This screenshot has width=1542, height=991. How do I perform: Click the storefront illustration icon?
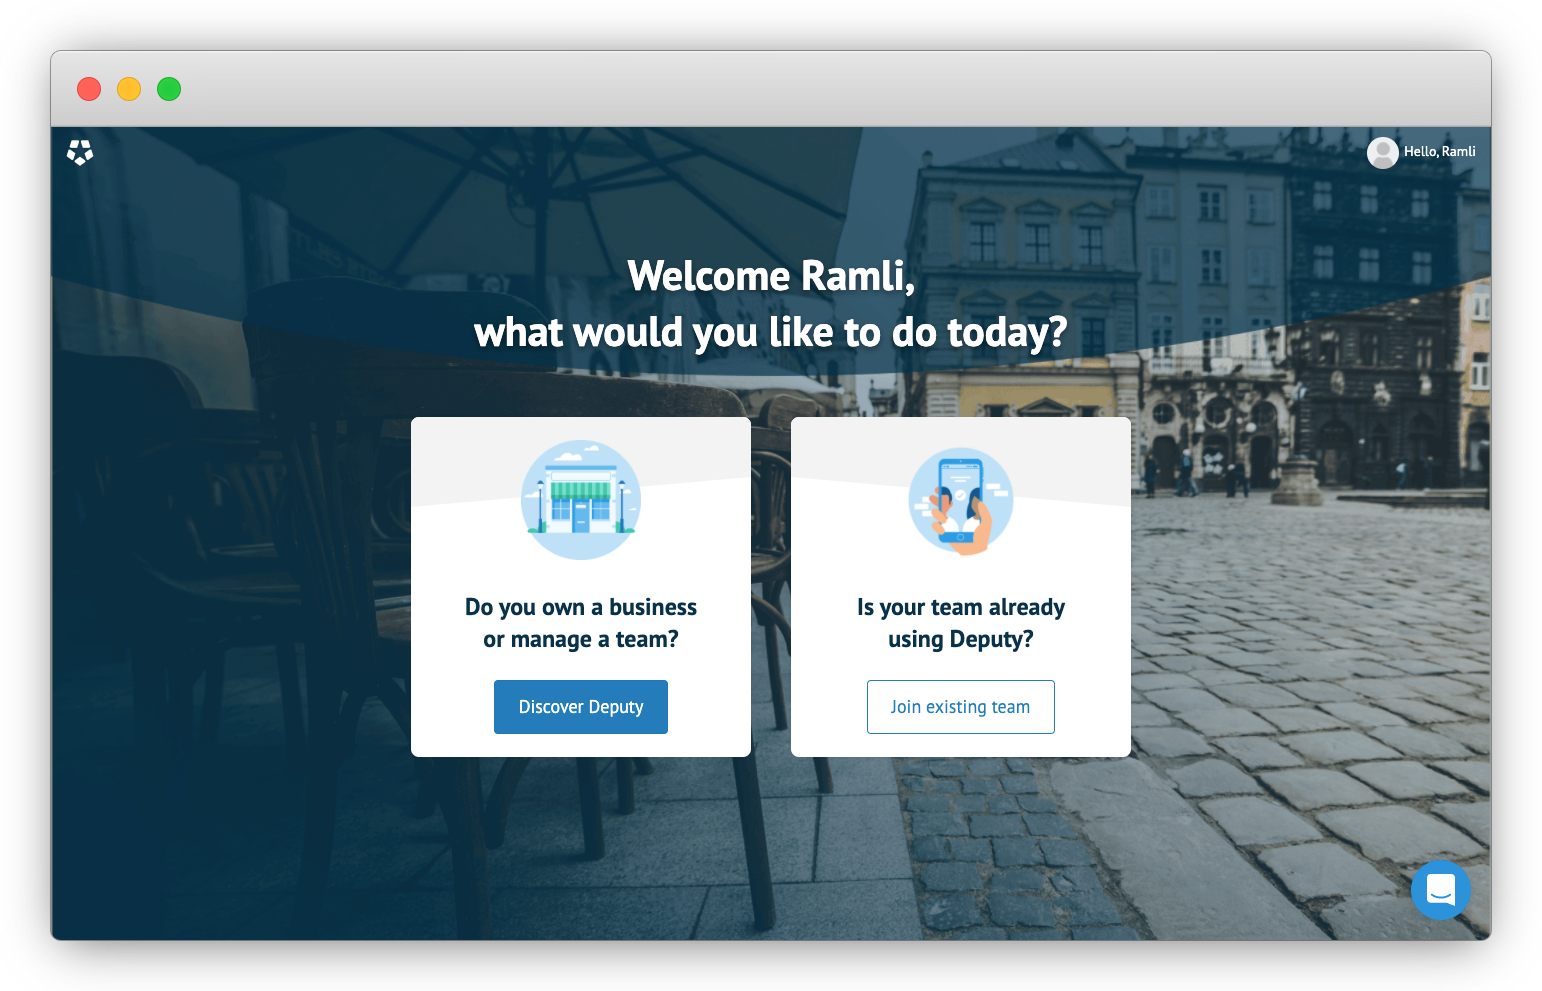(581, 500)
